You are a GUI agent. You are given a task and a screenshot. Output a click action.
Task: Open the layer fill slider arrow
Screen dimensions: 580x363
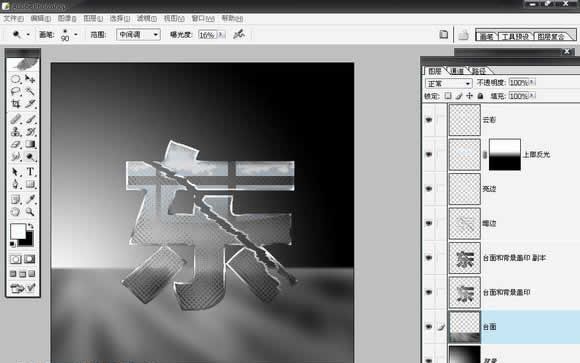pos(532,96)
